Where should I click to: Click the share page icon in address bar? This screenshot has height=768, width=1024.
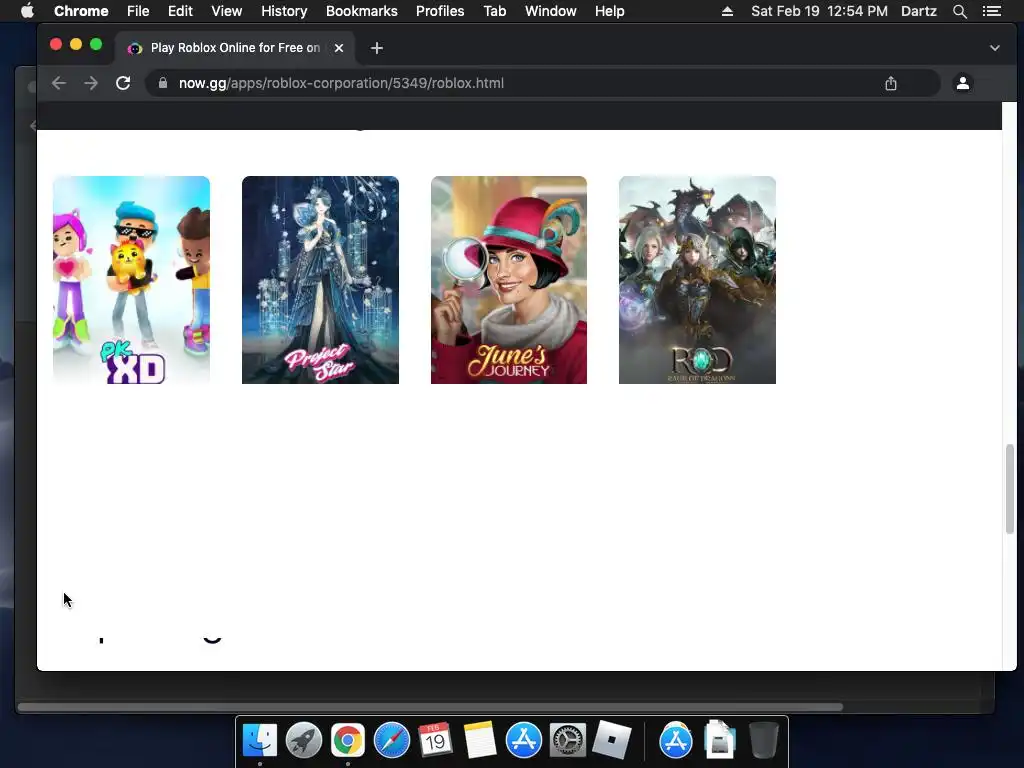891,83
